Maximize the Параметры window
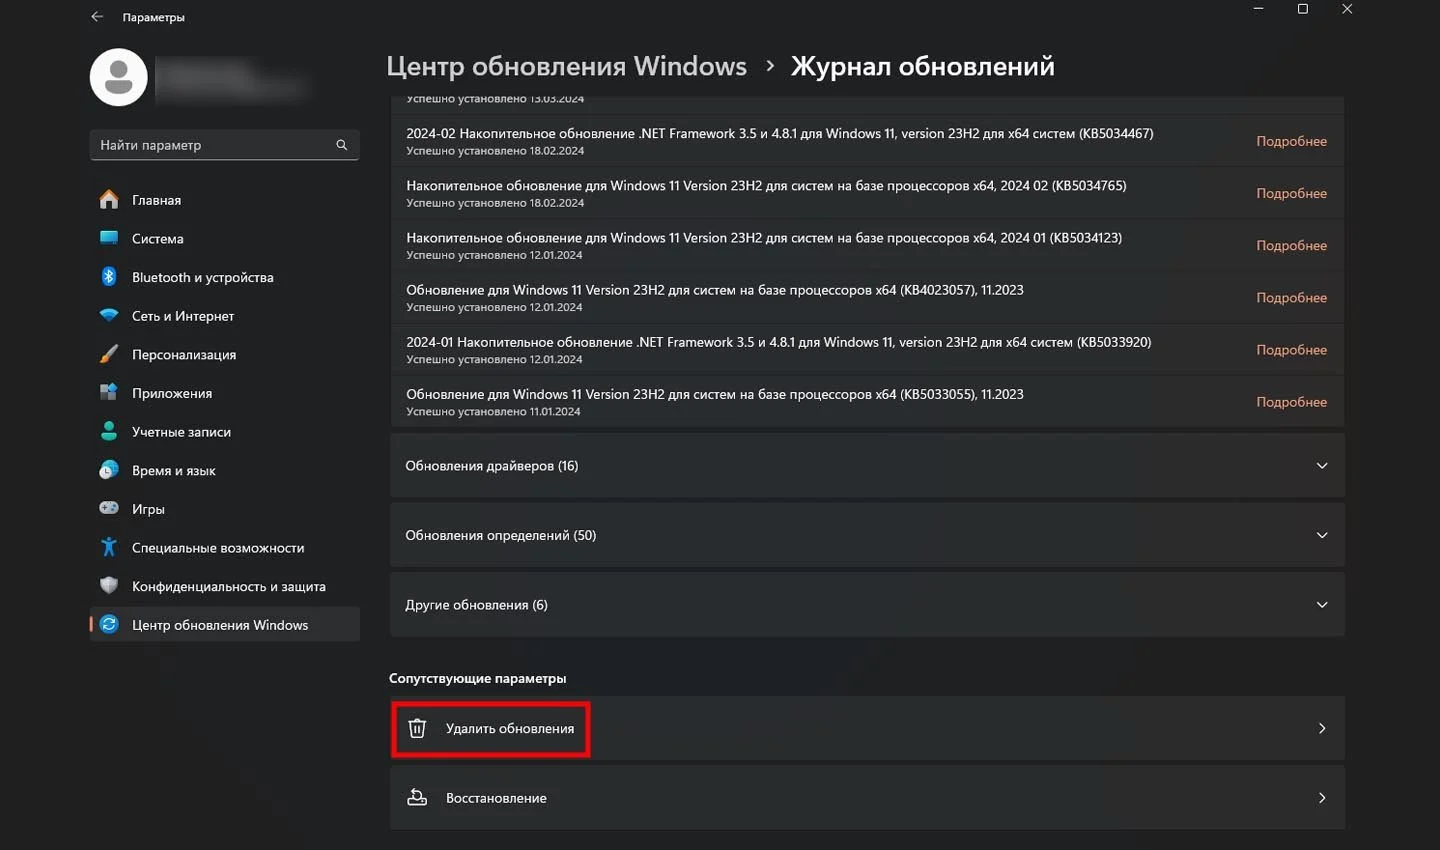This screenshot has height=850, width=1440. pos(1302,9)
